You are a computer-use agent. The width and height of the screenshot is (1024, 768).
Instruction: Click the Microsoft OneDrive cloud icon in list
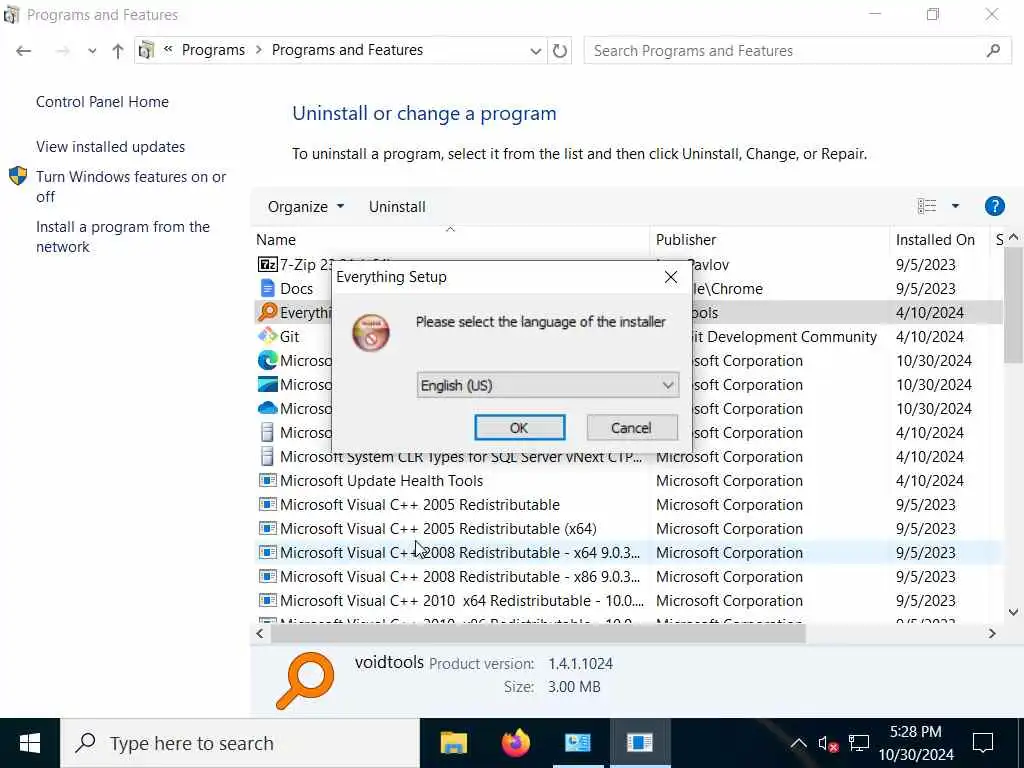268,408
